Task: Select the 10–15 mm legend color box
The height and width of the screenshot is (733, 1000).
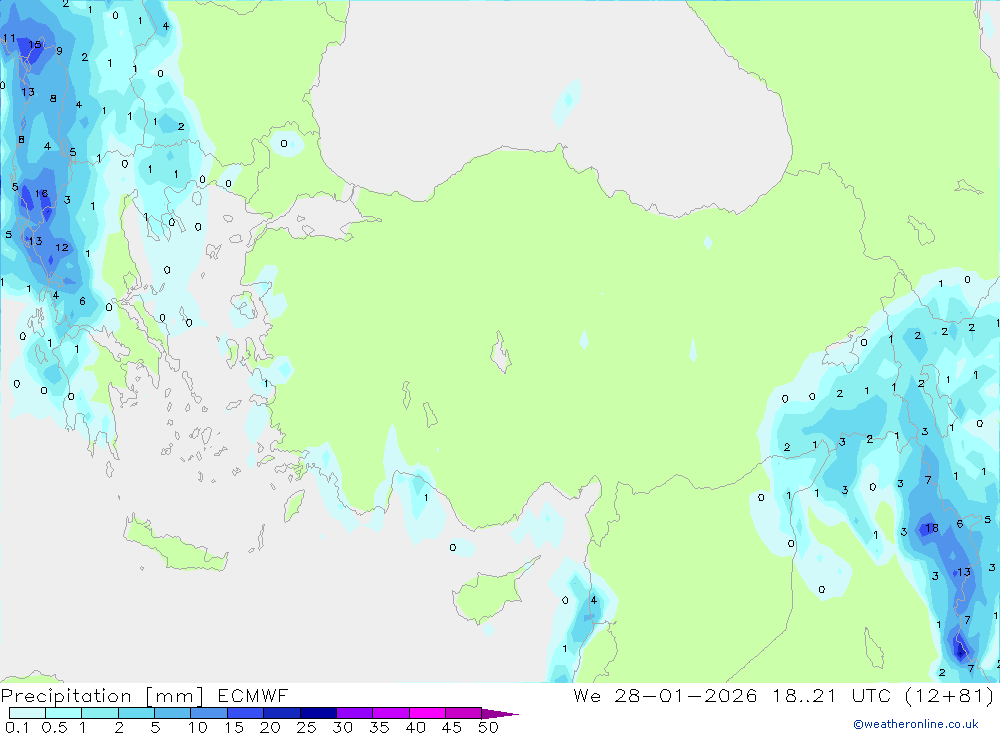Action: pos(209,713)
